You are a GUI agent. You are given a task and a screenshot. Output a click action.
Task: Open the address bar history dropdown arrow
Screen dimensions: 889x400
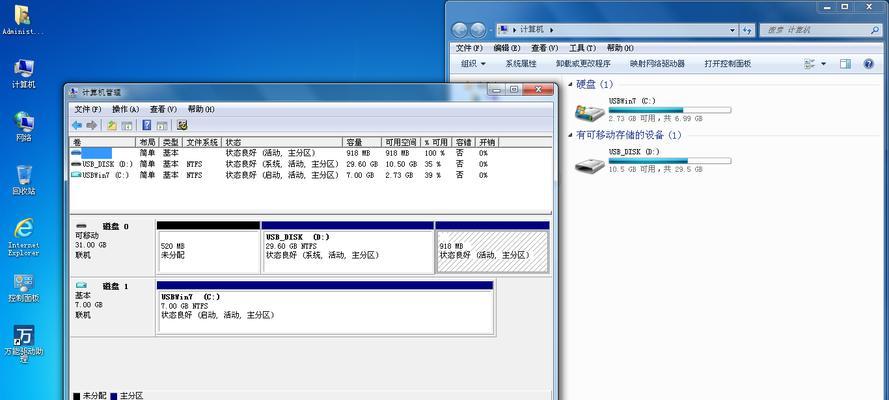733,30
